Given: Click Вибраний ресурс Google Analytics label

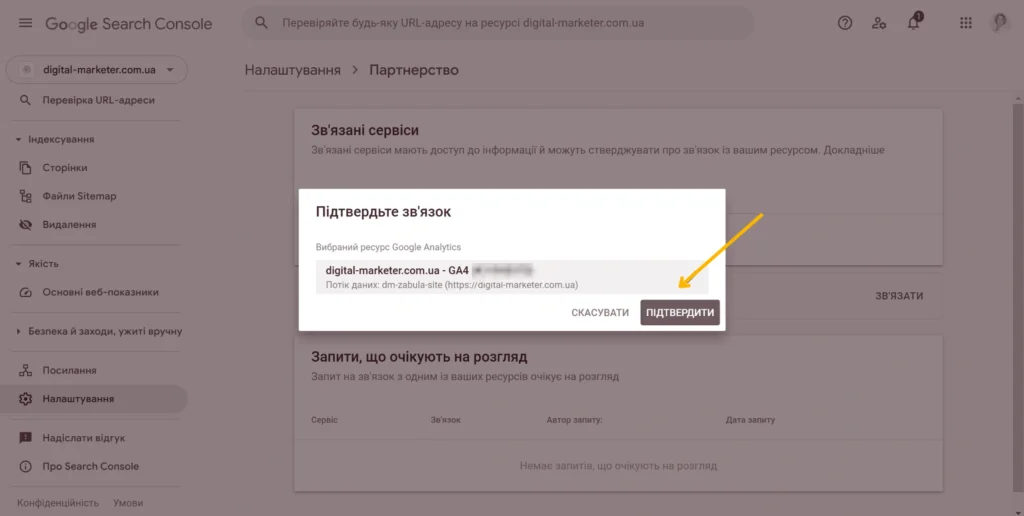Looking at the screenshot, I should point(389,248).
